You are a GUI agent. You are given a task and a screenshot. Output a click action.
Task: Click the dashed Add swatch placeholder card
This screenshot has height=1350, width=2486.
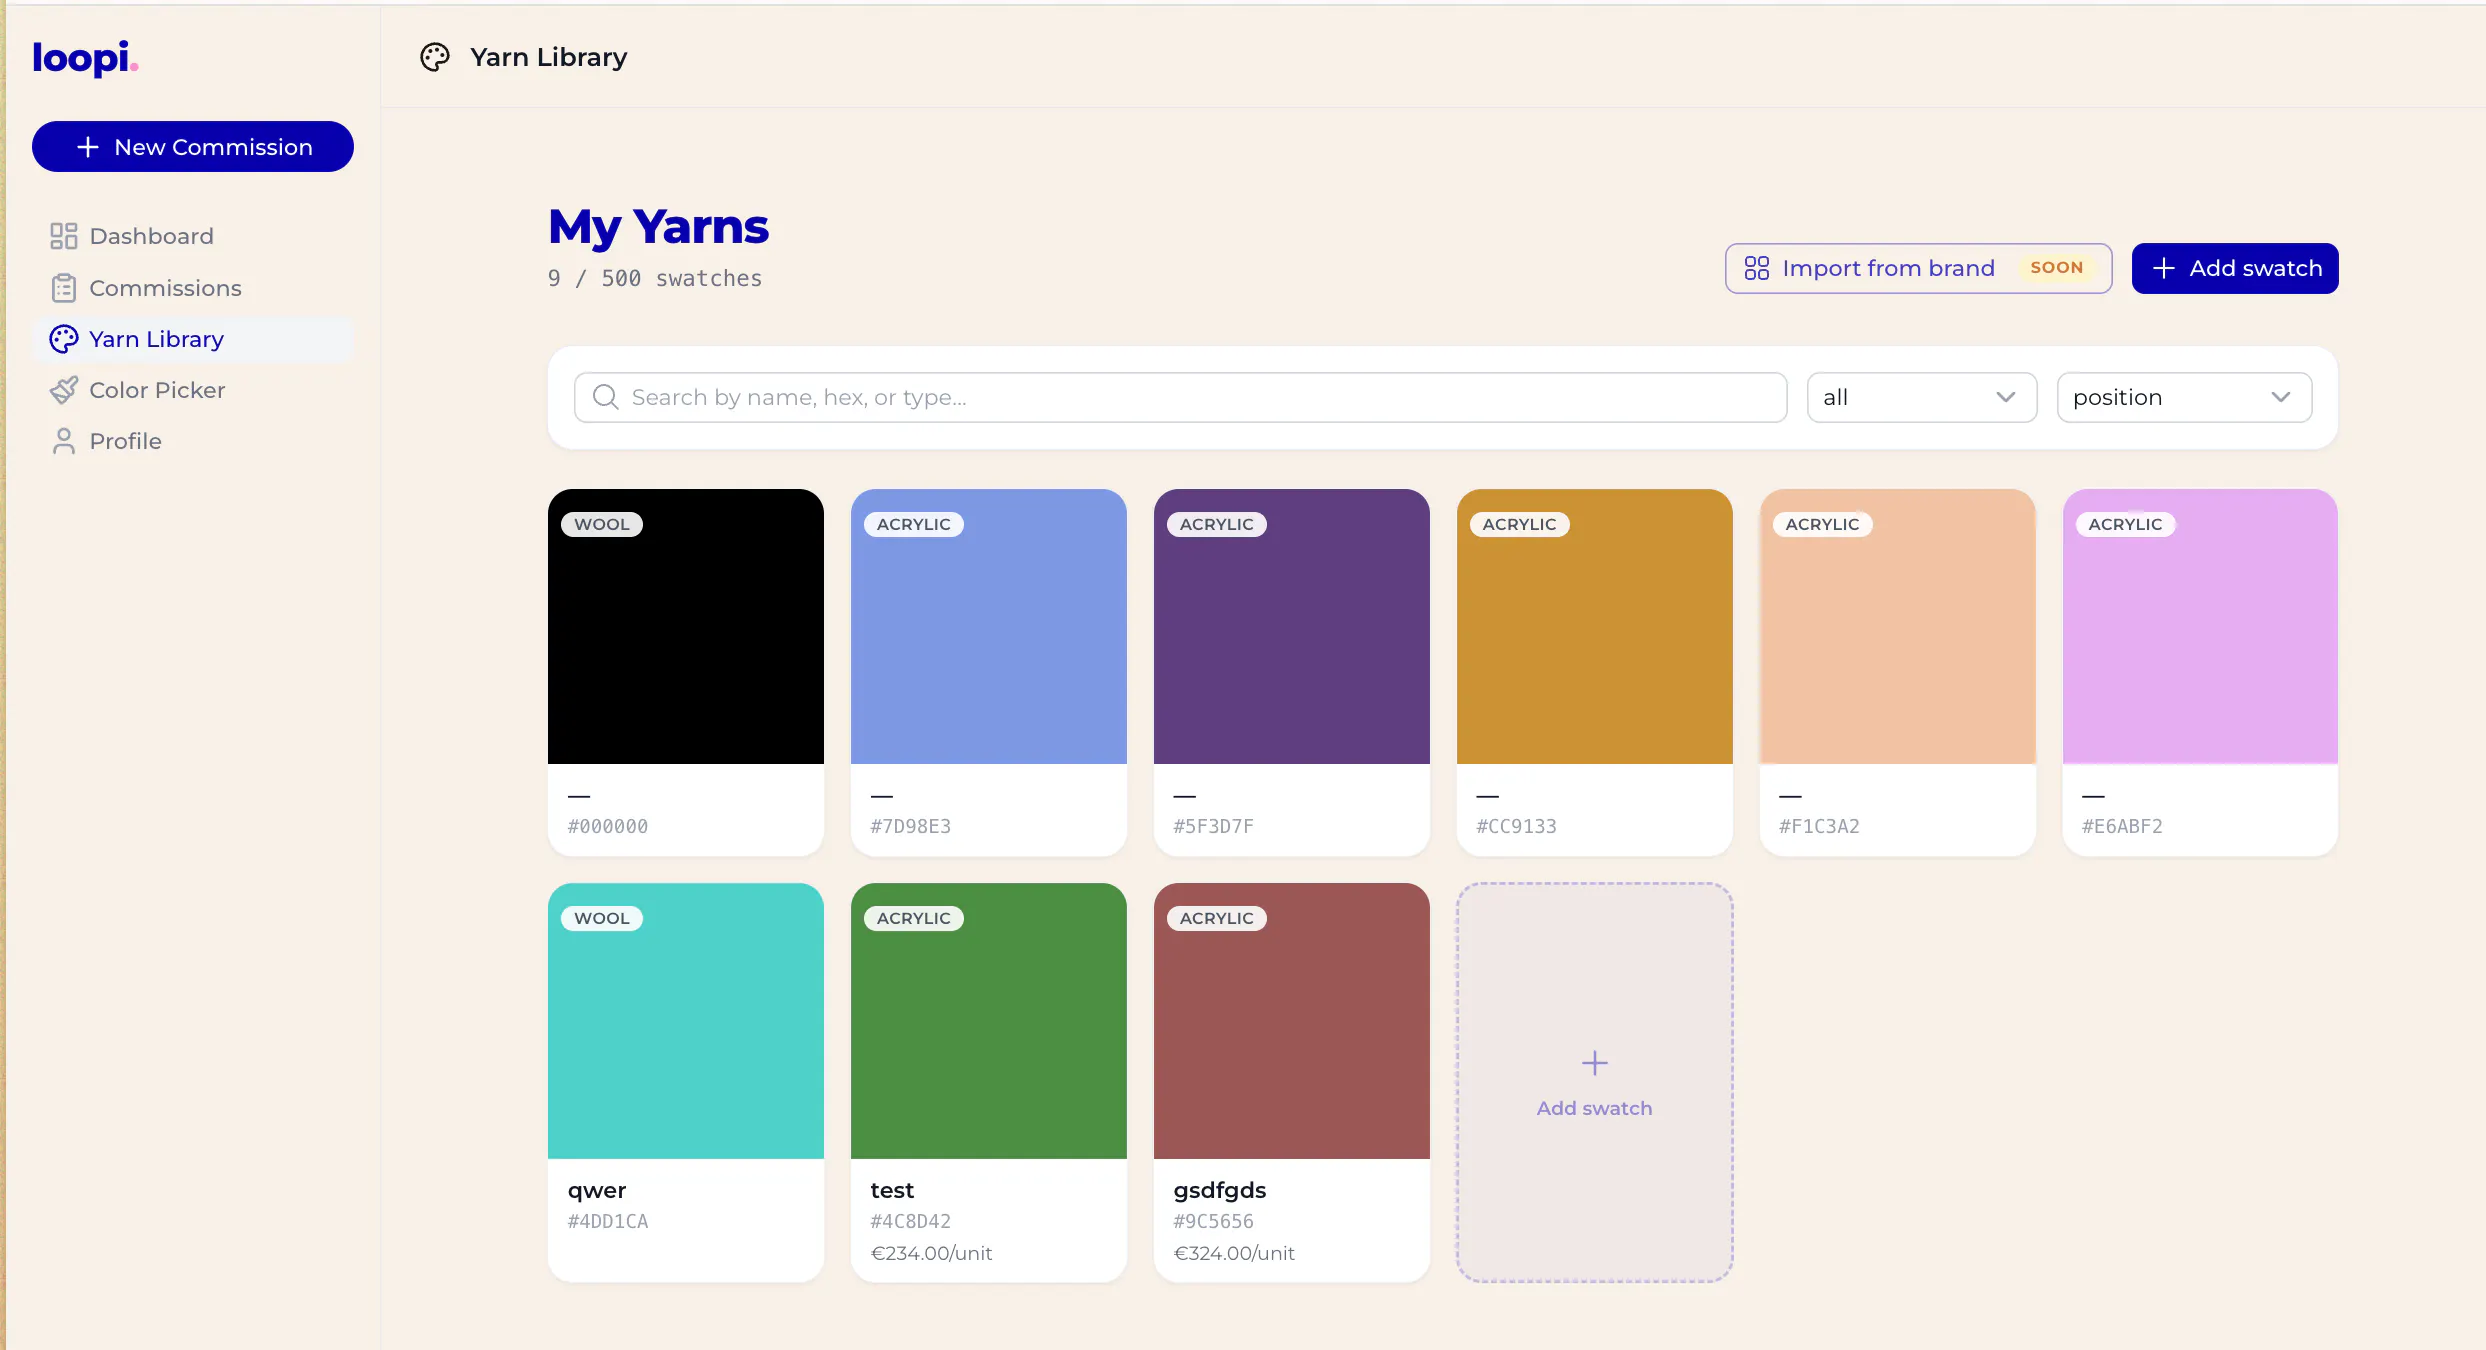click(1595, 1082)
